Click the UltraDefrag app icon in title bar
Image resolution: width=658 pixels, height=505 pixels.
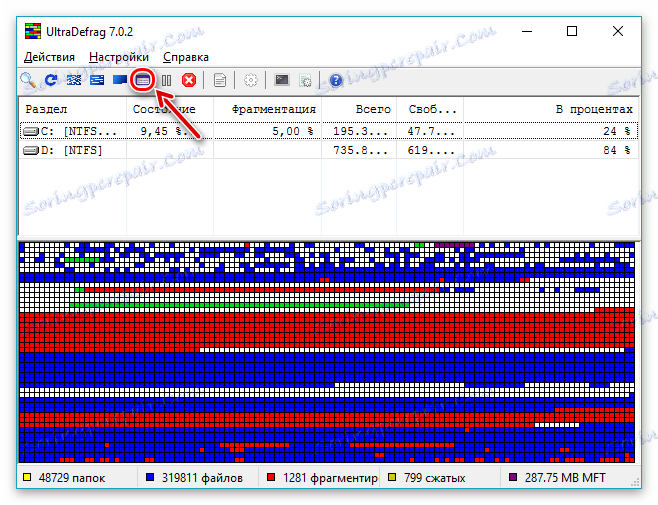33,31
